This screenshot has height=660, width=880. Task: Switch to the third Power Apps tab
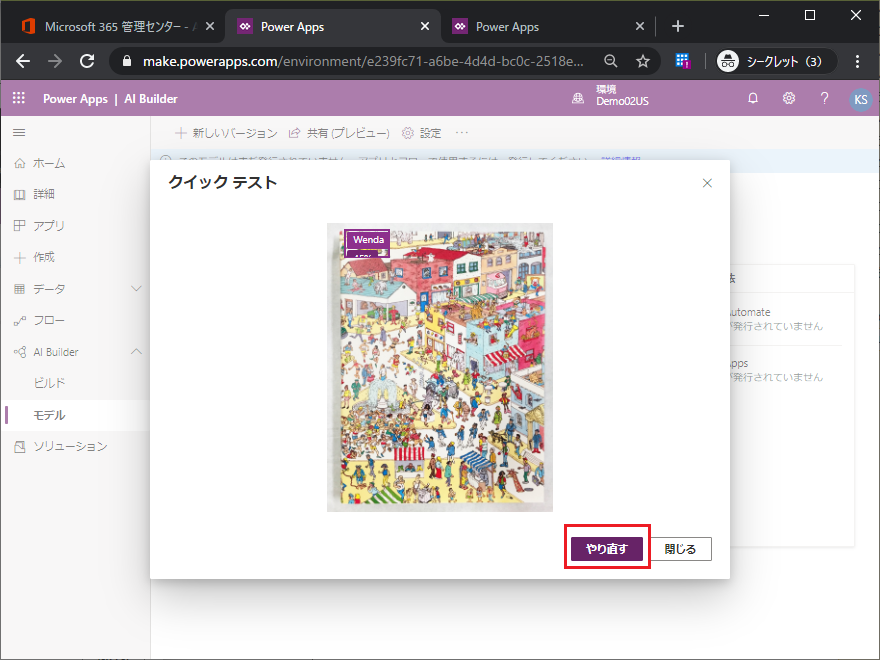point(548,26)
